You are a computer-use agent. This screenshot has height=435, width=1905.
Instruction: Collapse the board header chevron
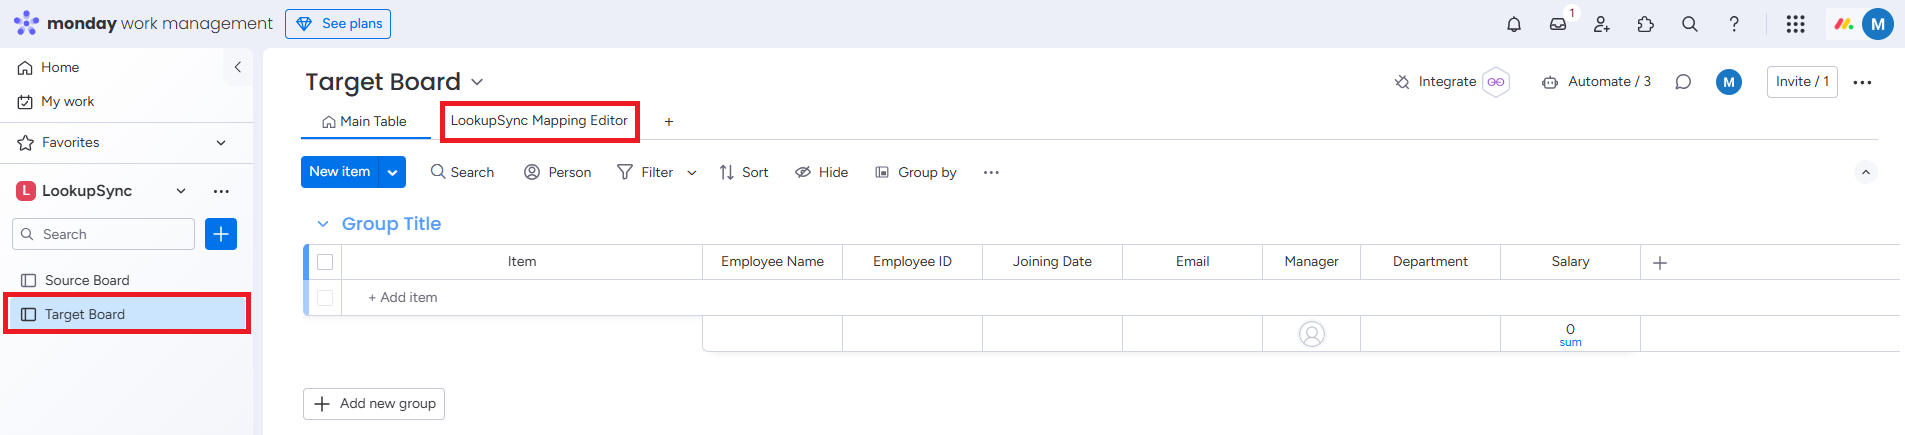point(1866,172)
